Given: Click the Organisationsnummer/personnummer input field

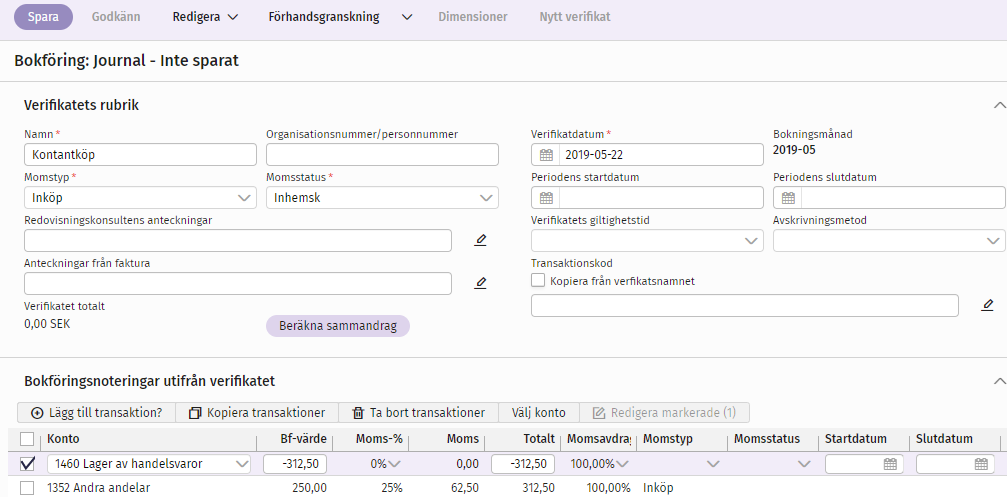Looking at the screenshot, I should click(x=382, y=155).
